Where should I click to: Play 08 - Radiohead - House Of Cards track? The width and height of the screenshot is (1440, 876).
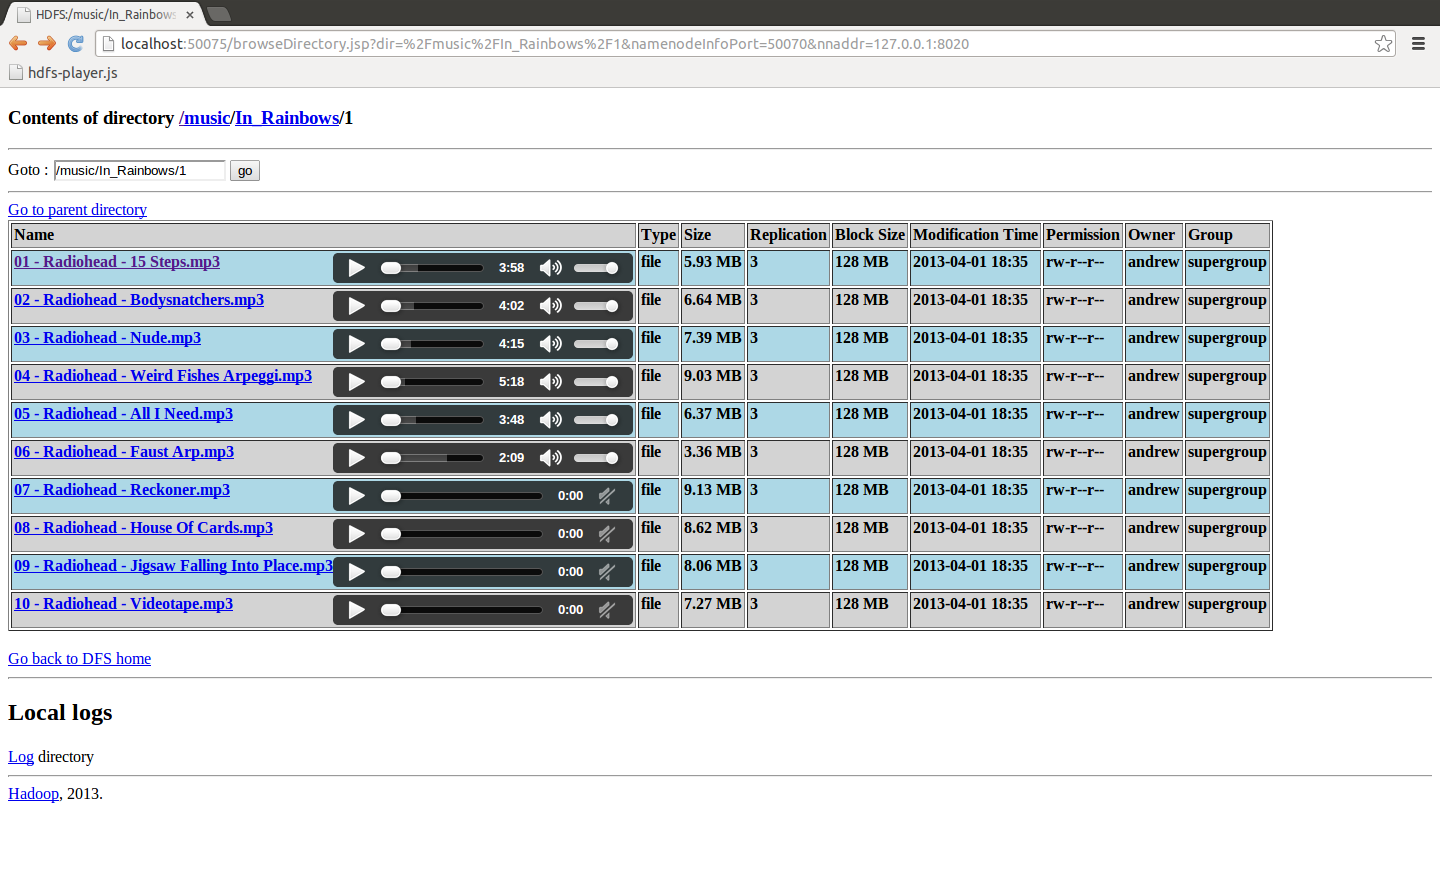356,534
